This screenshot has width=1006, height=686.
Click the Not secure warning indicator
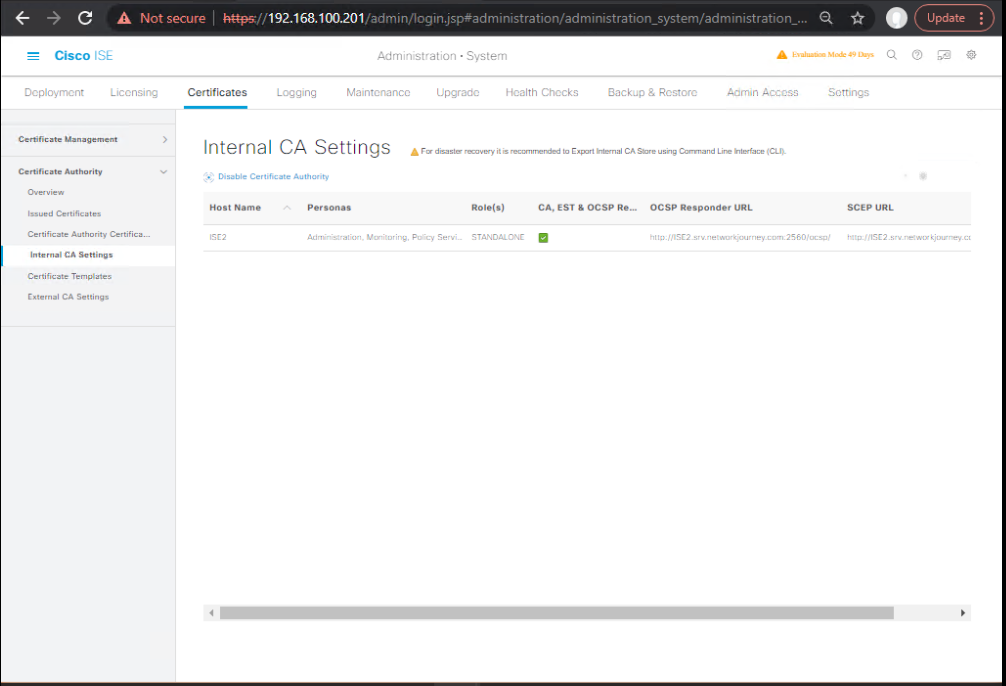[x=161, y=18]
